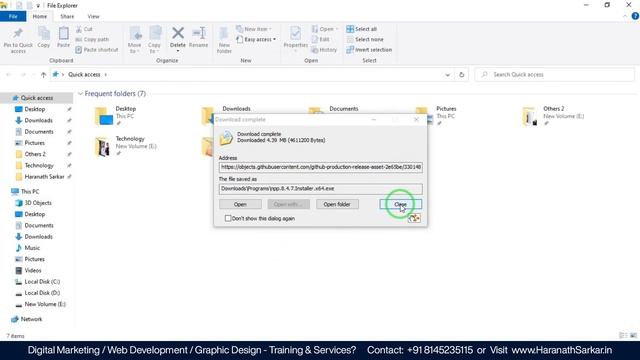Select Local Disk (C:) in navigation pane
640x360 pixels.
pos(42,282)
